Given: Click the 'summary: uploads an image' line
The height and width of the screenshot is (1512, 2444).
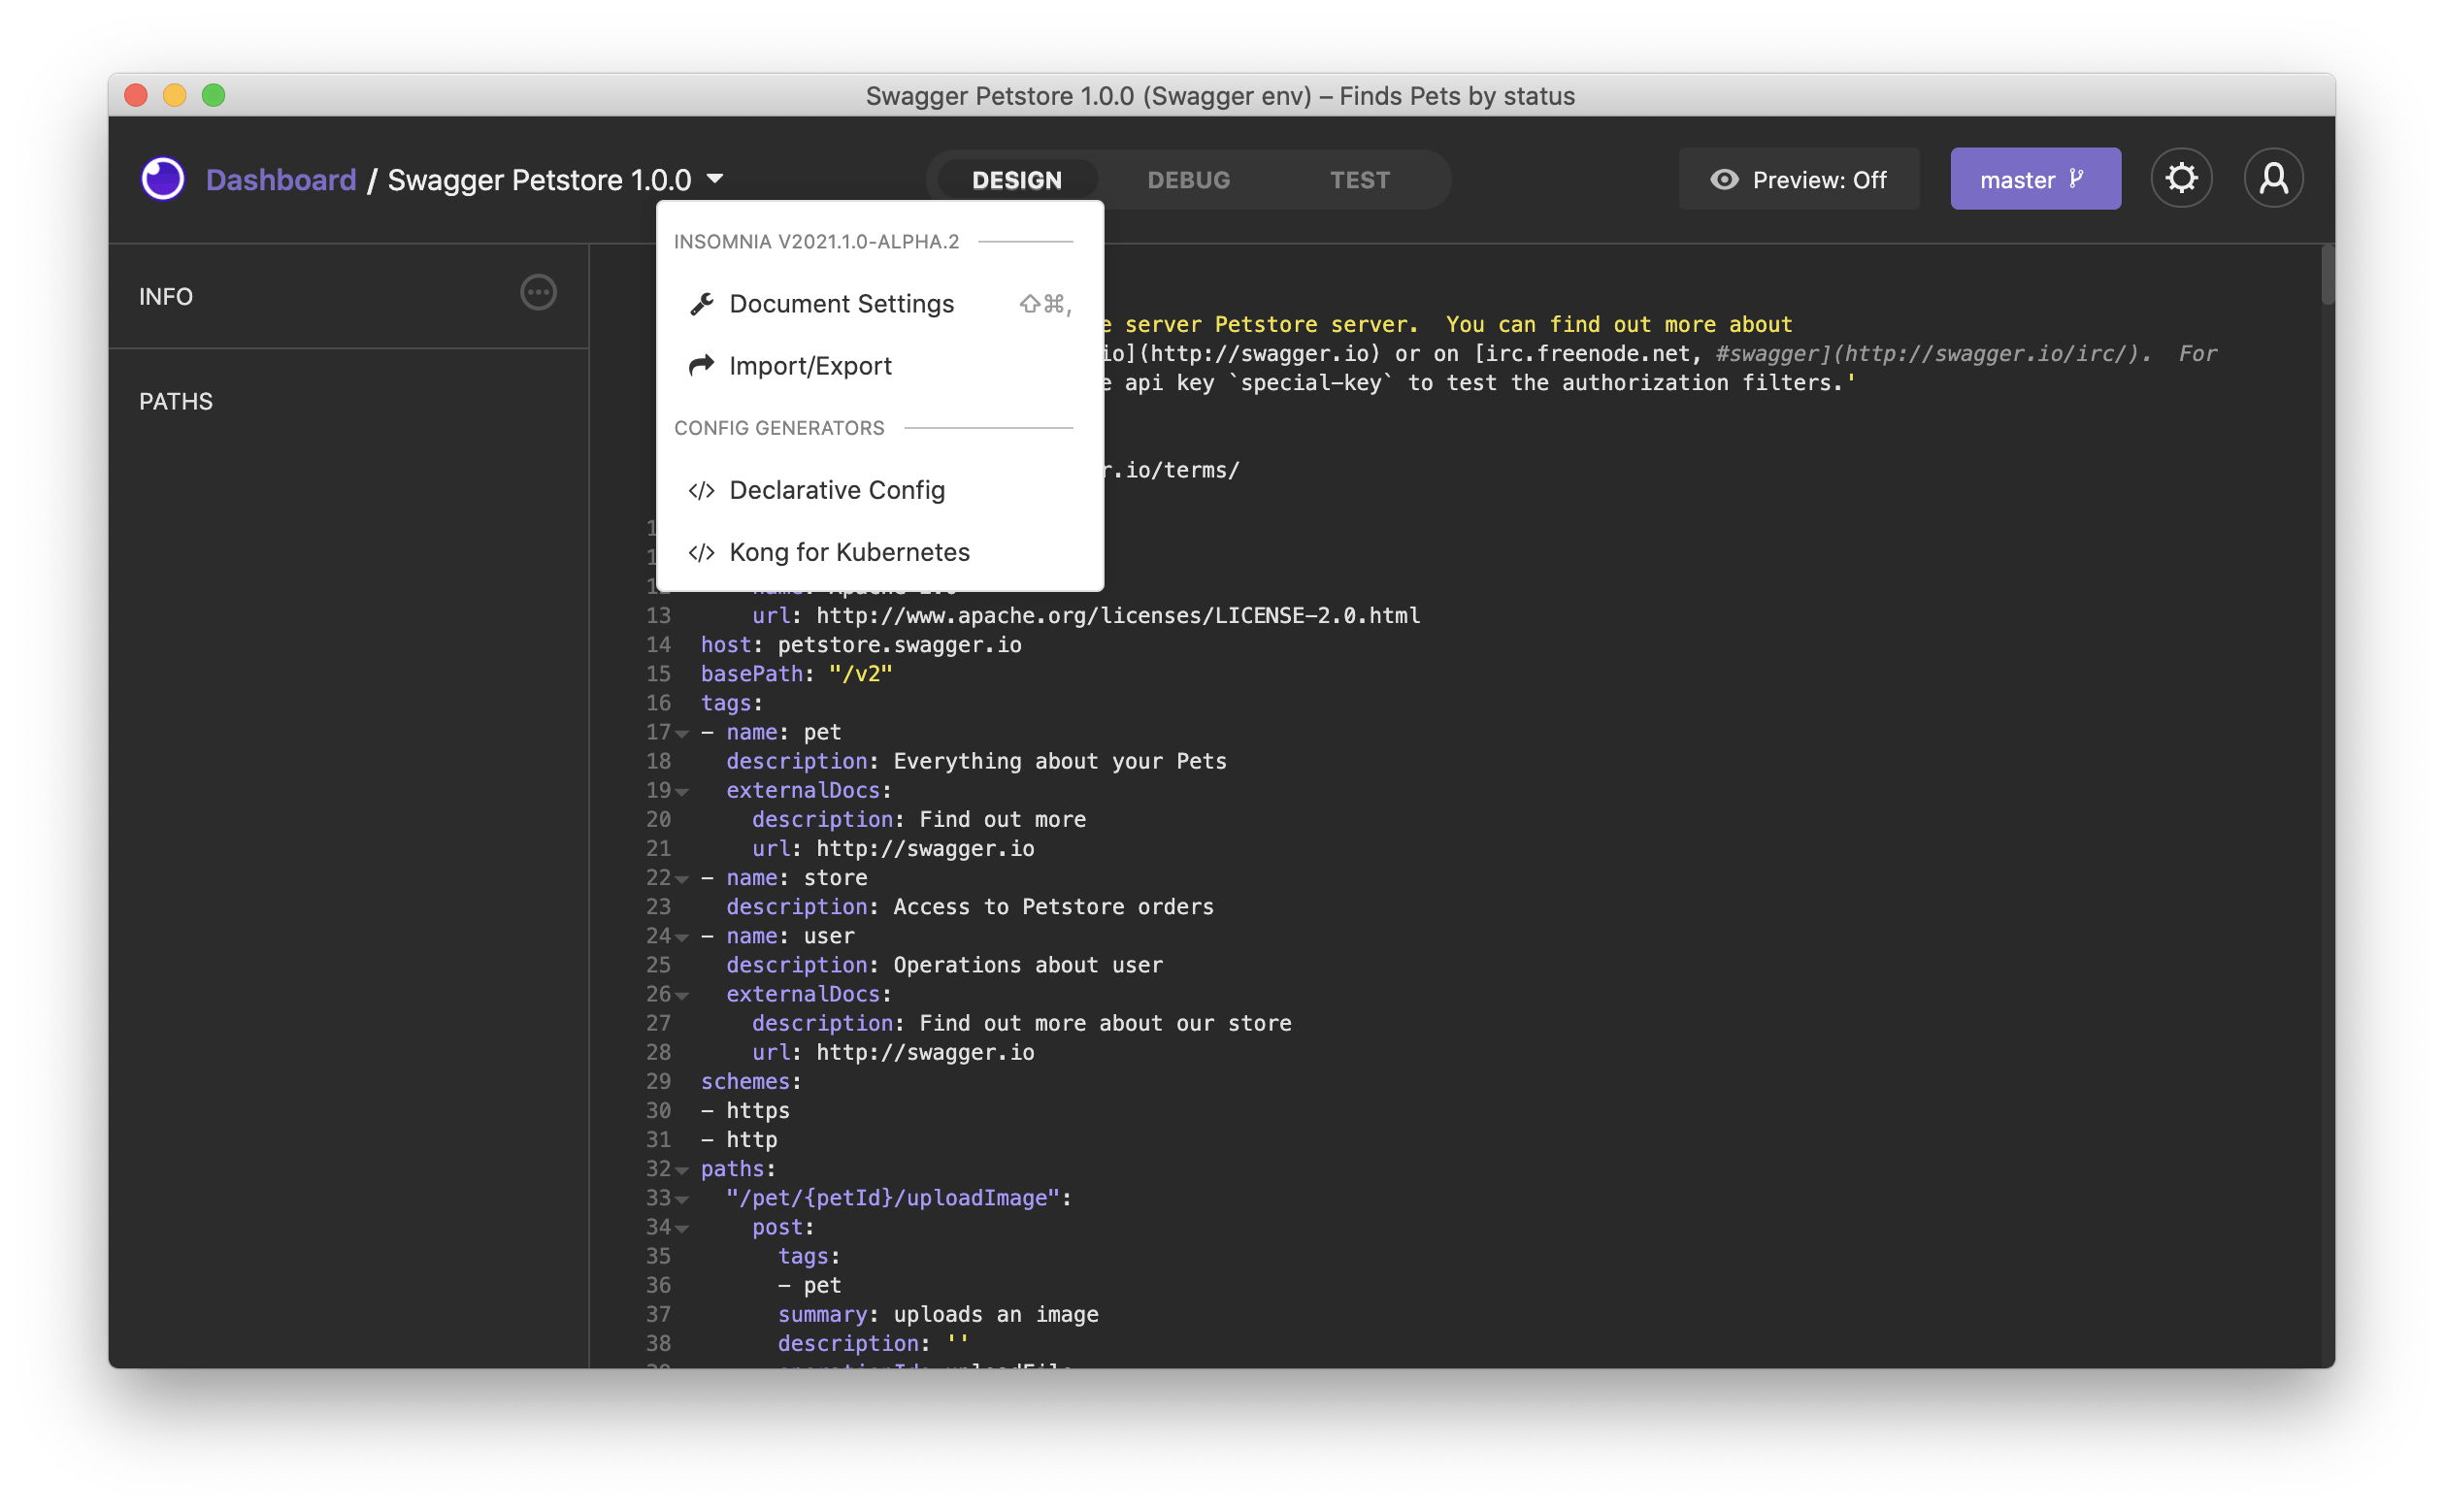Looking at the screenshot, I should tap(938, 1315).
